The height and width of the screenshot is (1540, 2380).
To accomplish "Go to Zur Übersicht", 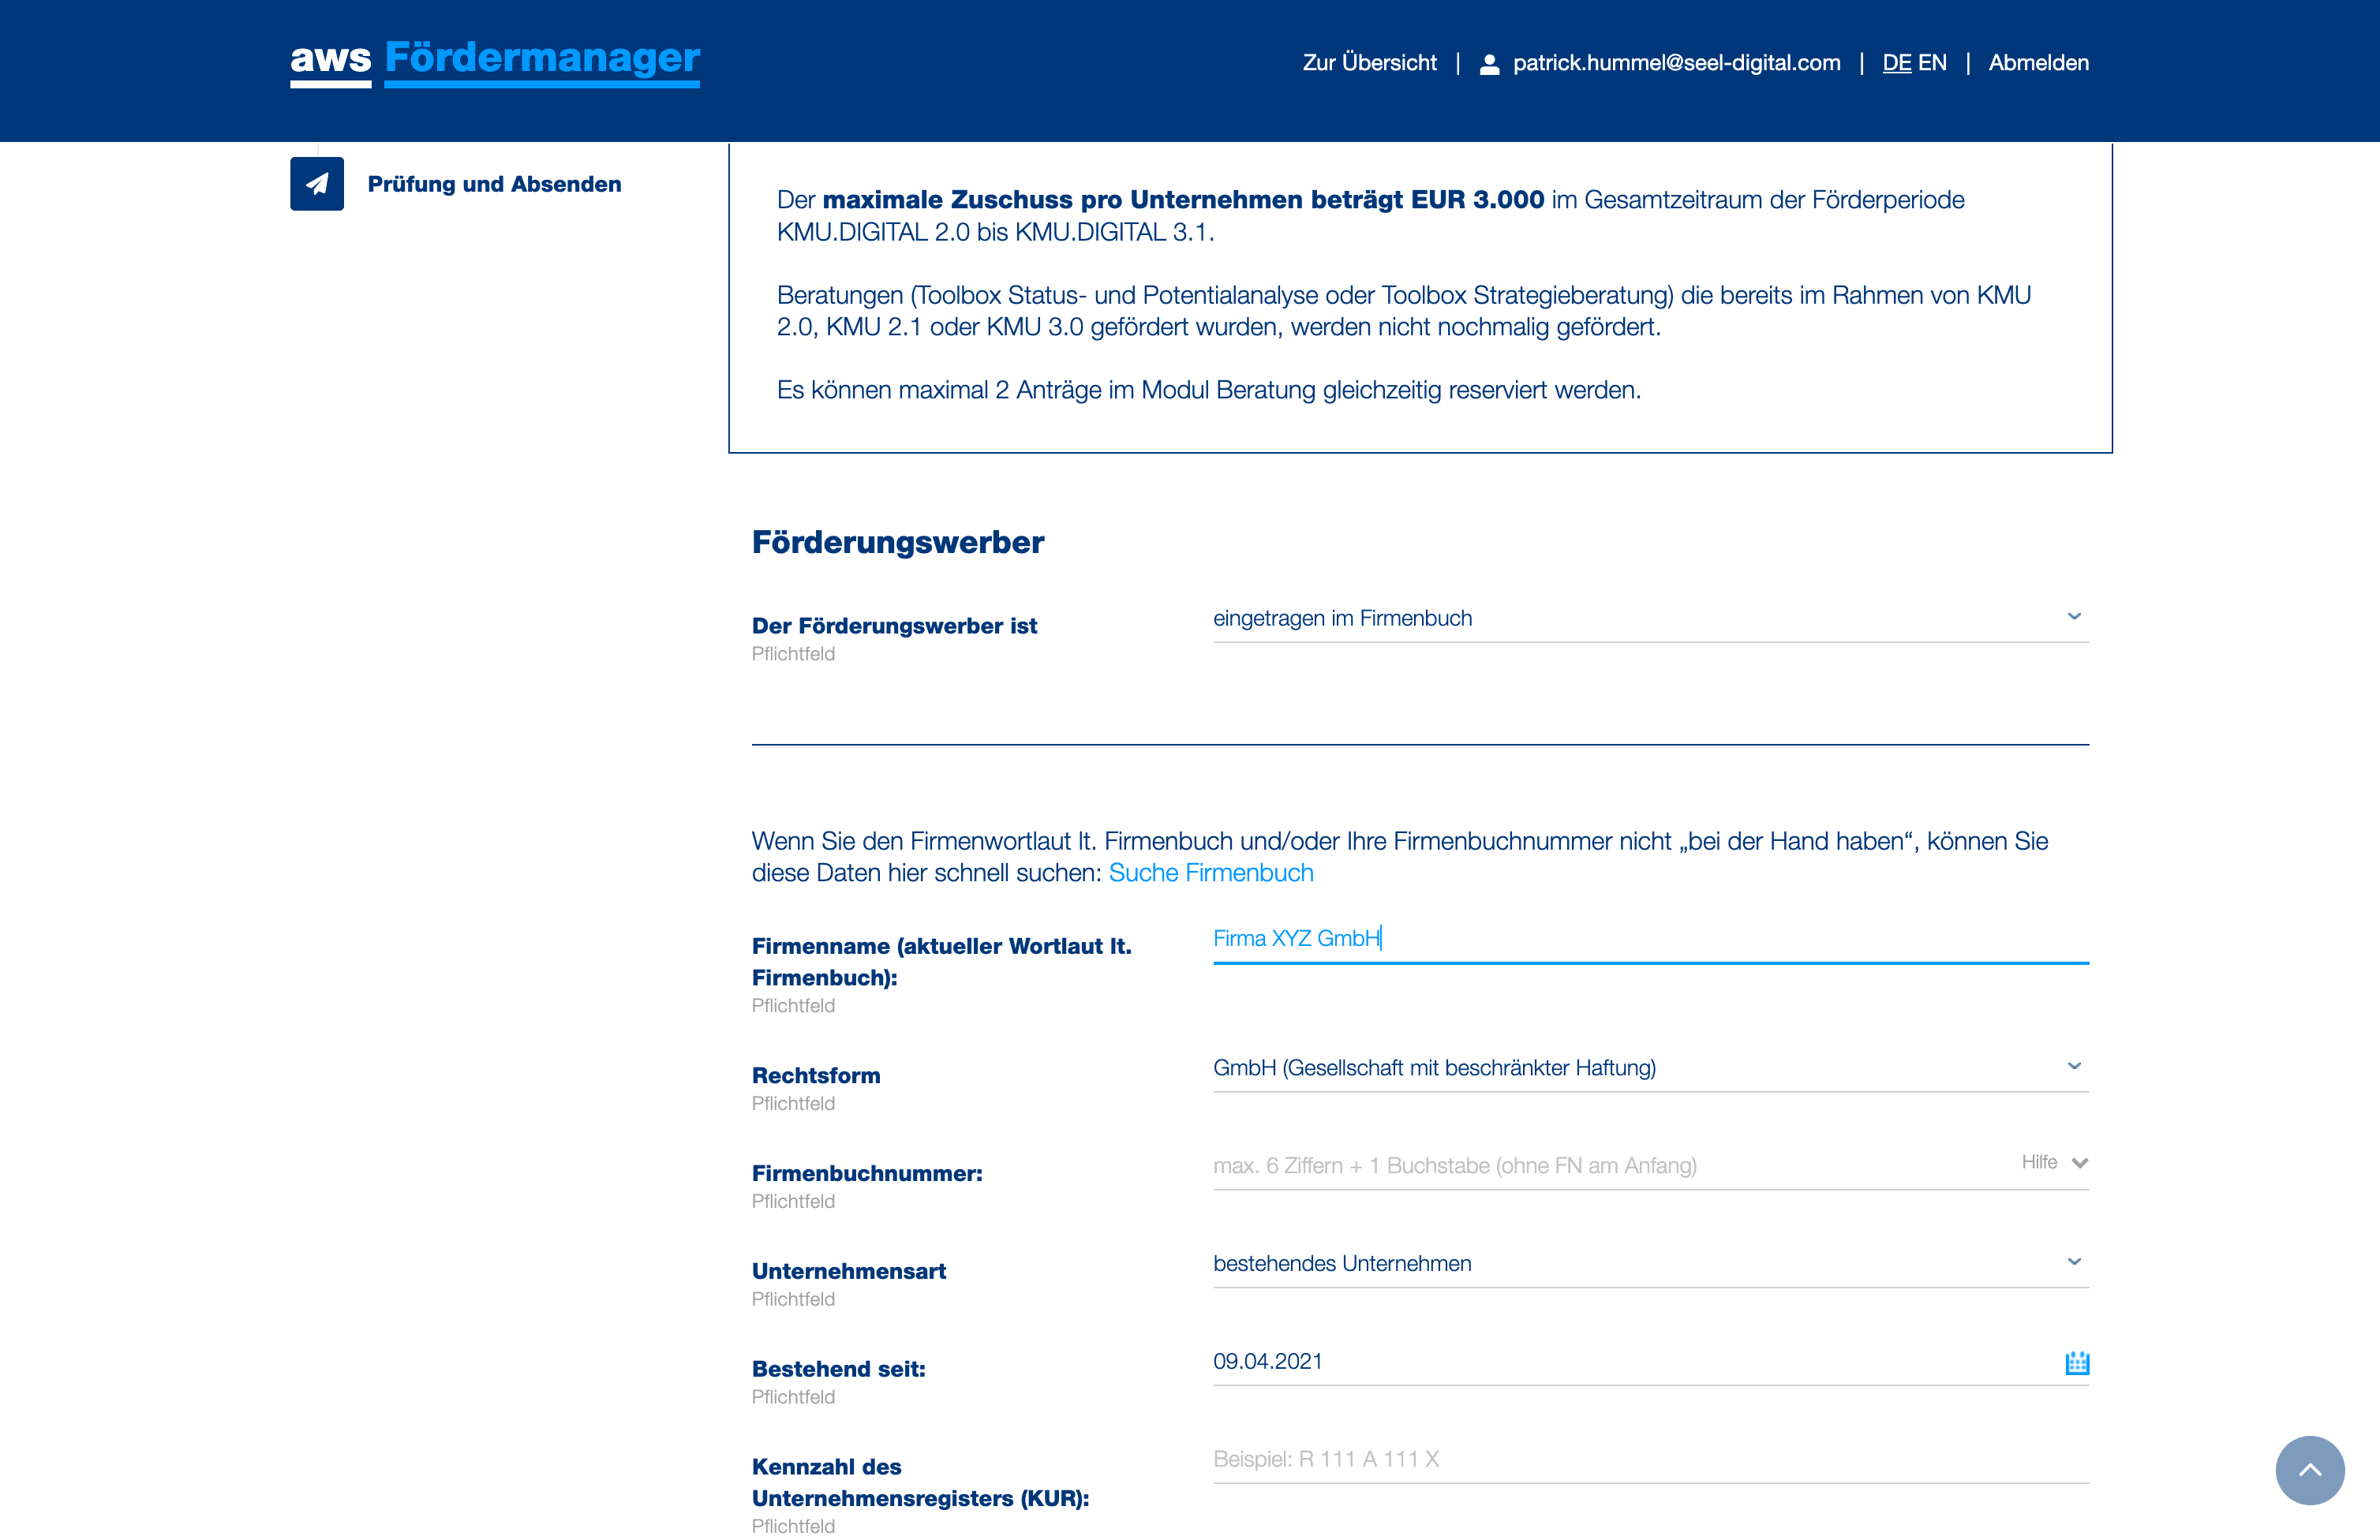I will coord(1369,63).
